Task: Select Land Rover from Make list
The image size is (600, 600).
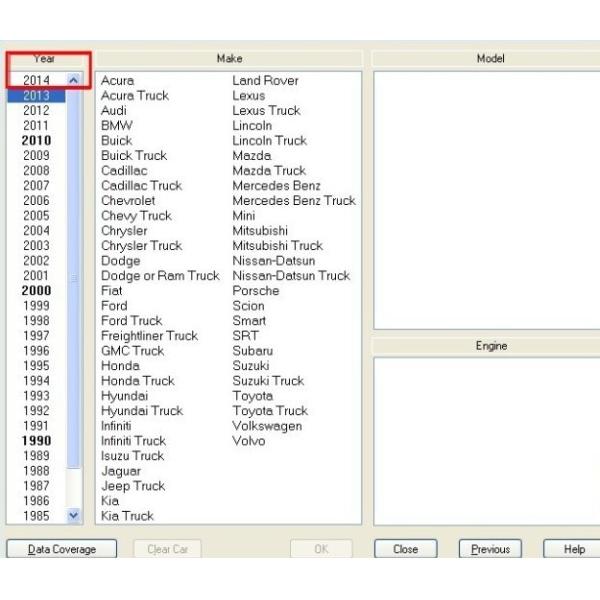Action: (x=265, y=81)
